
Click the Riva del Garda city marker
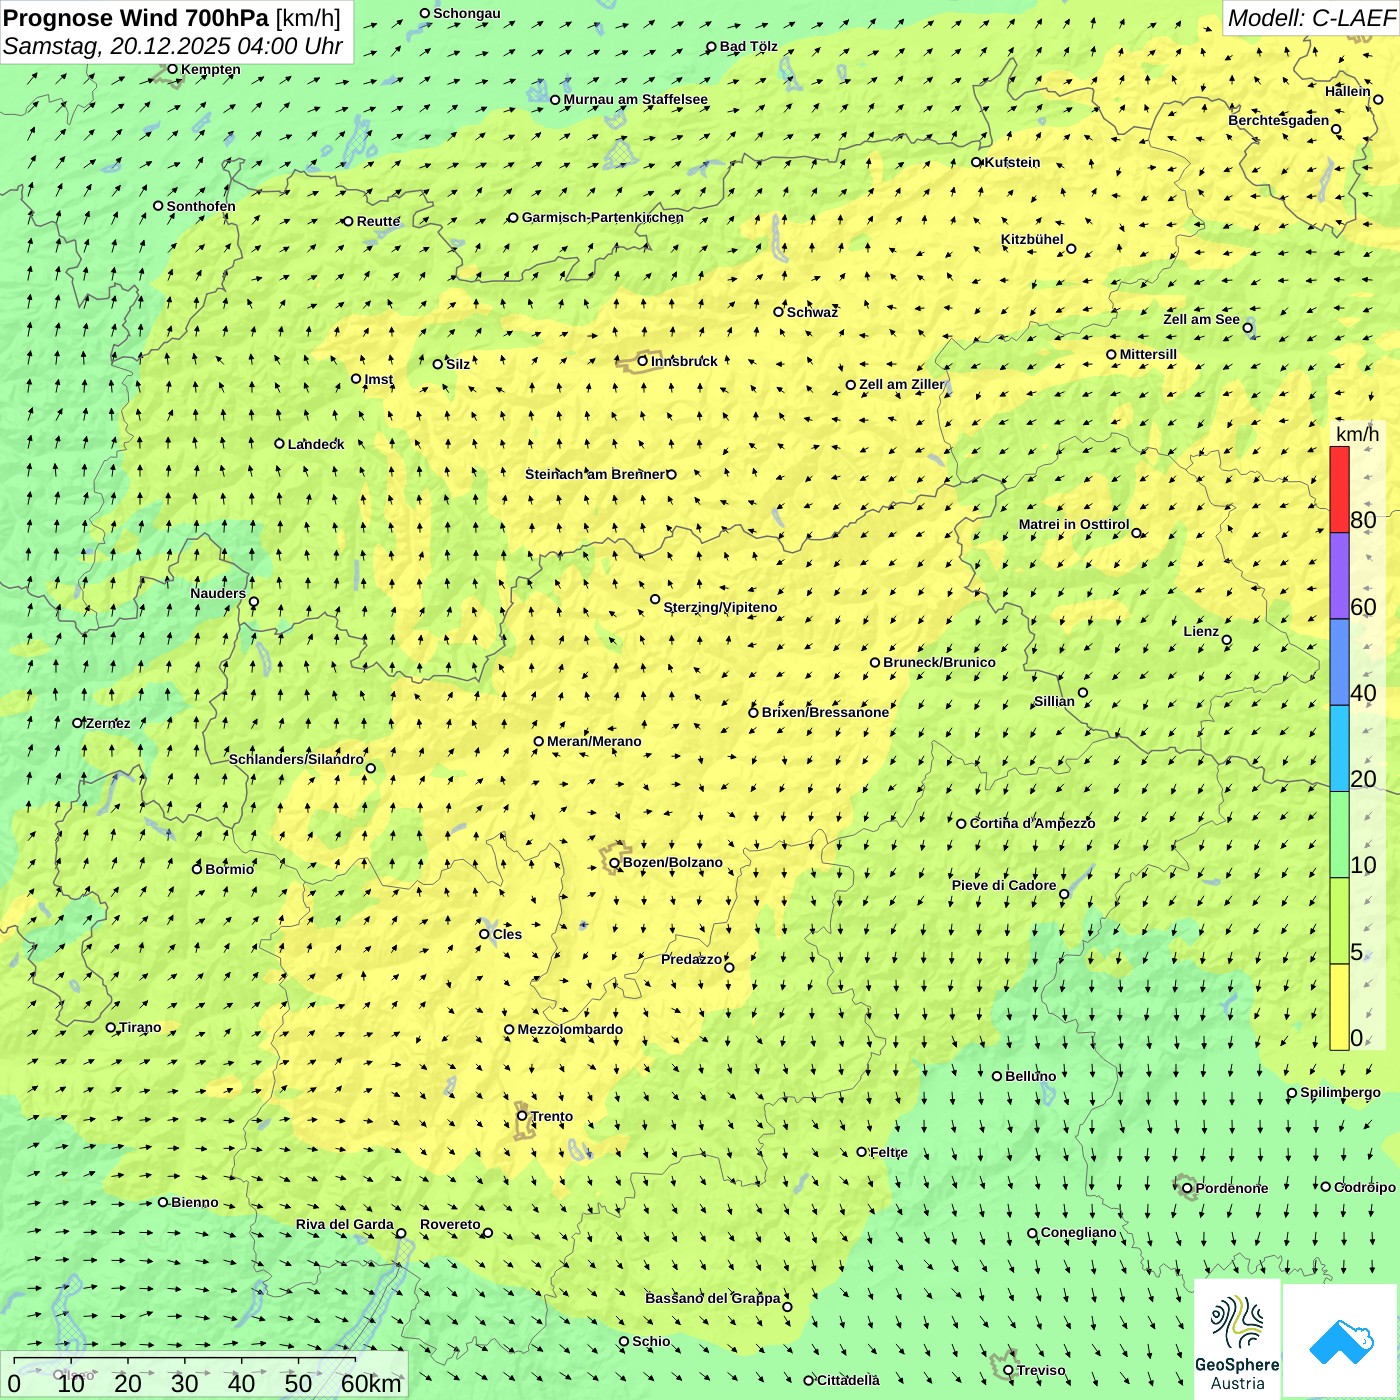pyautogui.click(x=401, y=1233)
